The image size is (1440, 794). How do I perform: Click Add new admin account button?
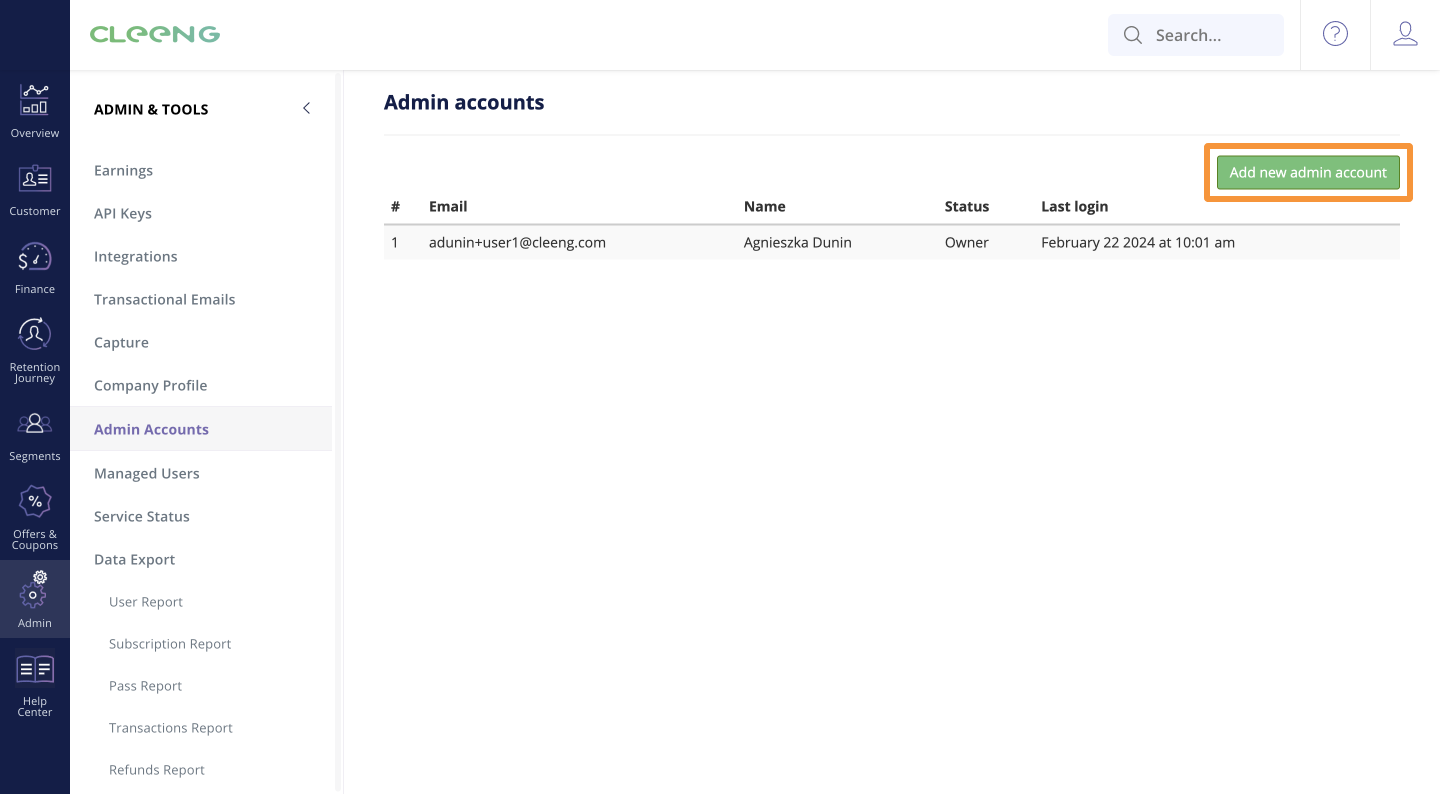tap(1308, 172)
